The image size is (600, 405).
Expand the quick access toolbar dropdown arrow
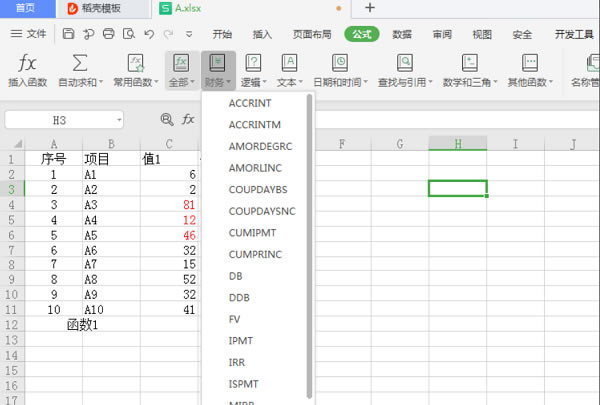tap(189, 34)
